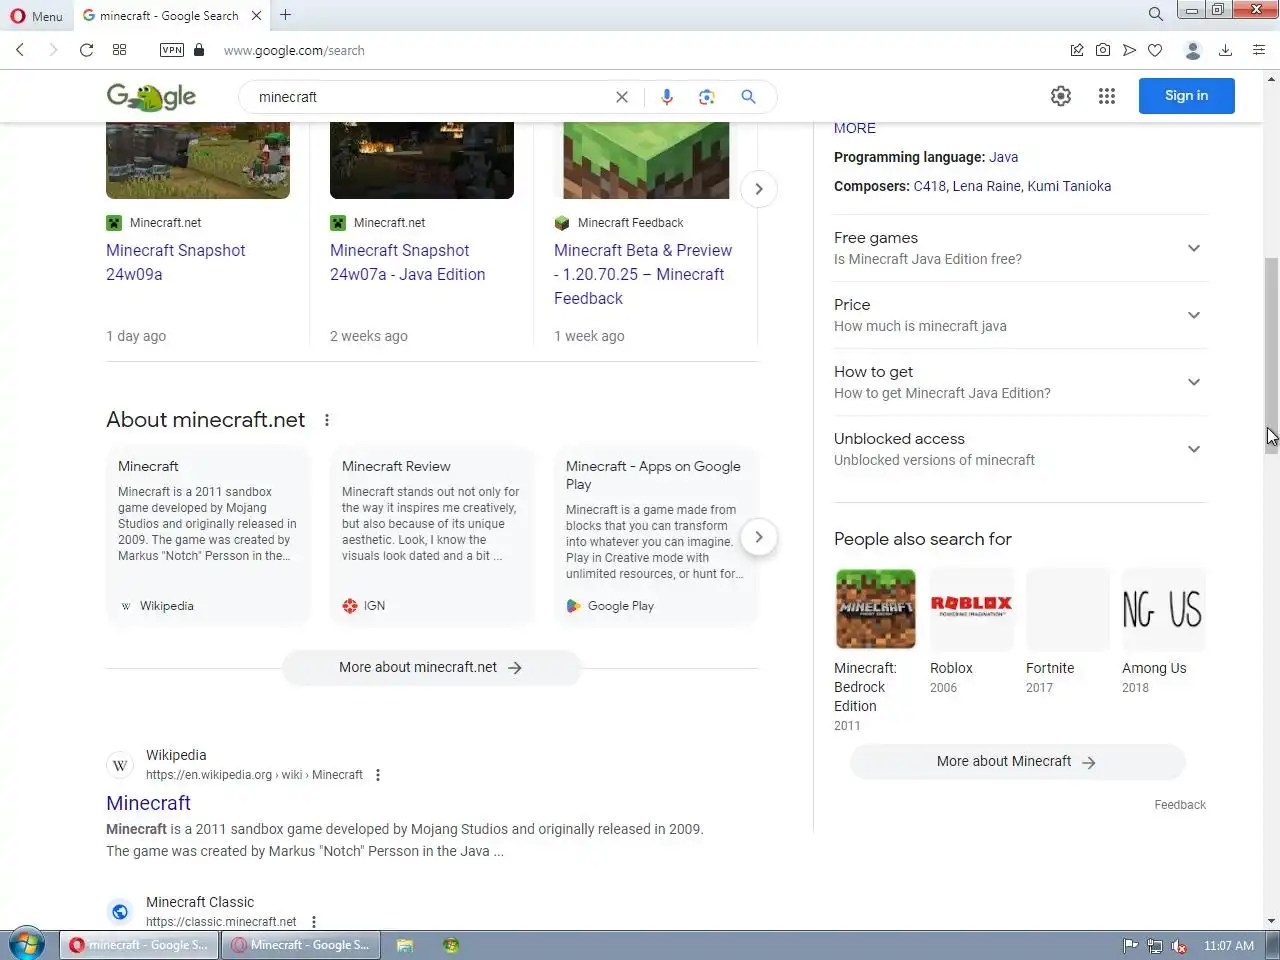Open Opera send flow arrow icon
Image resolution: width=1280 pixels, height=960 pixels.
pyautogui.click(x=1129, y=50)
